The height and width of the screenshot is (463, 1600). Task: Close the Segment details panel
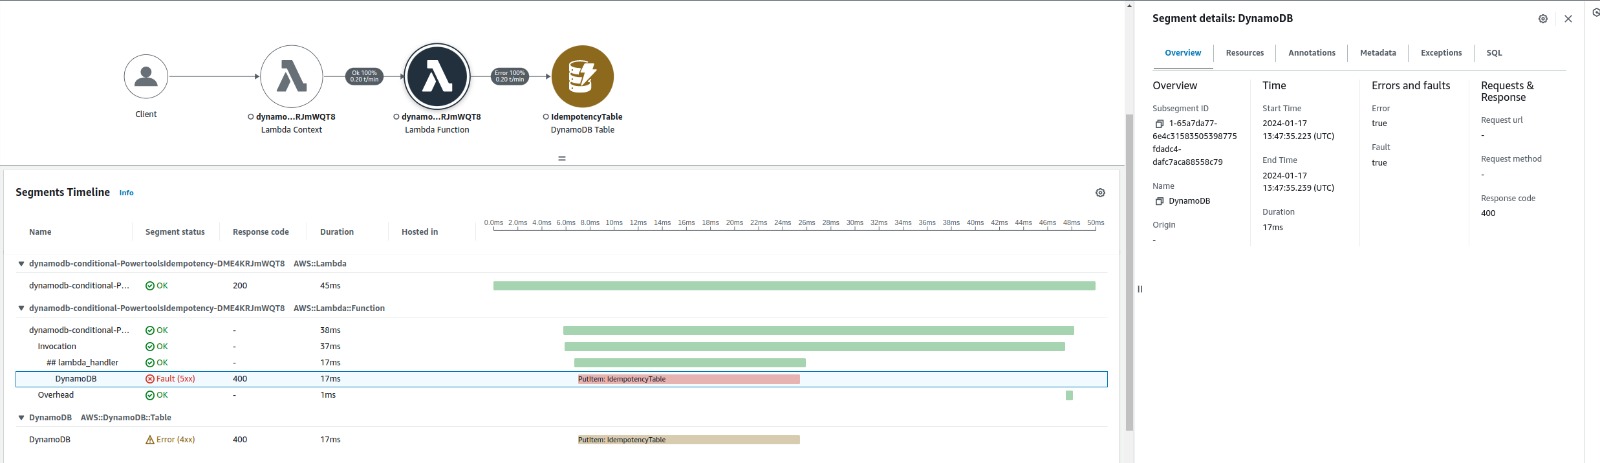click(1568, 19)
